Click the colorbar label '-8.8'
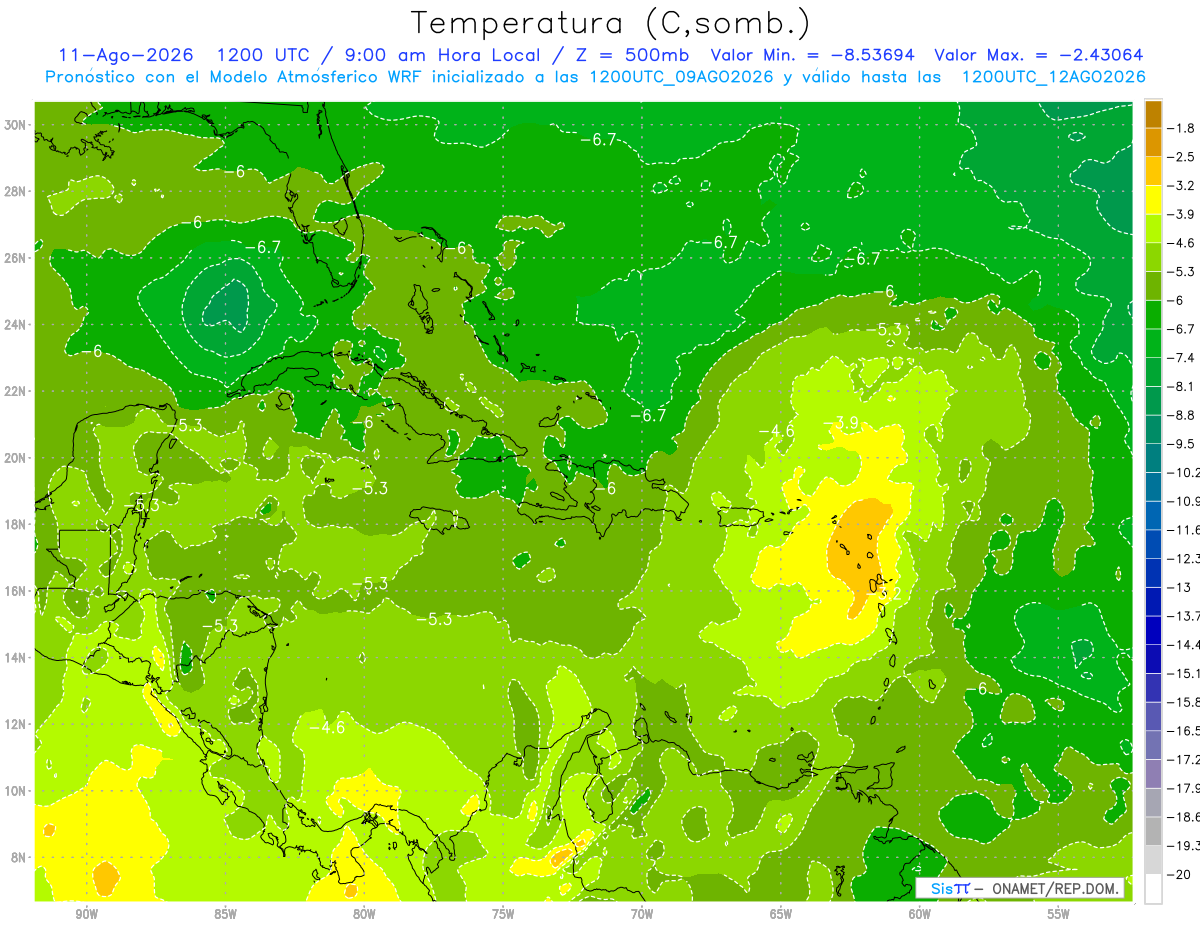Screen dimensions: 1200x927 point(1181,415)
